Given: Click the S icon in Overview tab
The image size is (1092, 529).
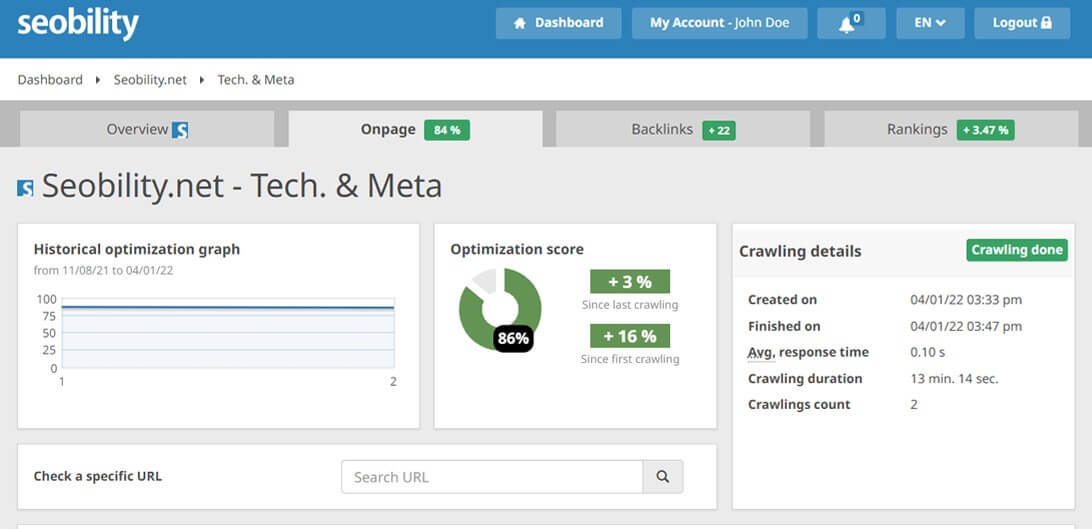Looking at the screenshot, I should pyautogui.click(x=180, y=130).
